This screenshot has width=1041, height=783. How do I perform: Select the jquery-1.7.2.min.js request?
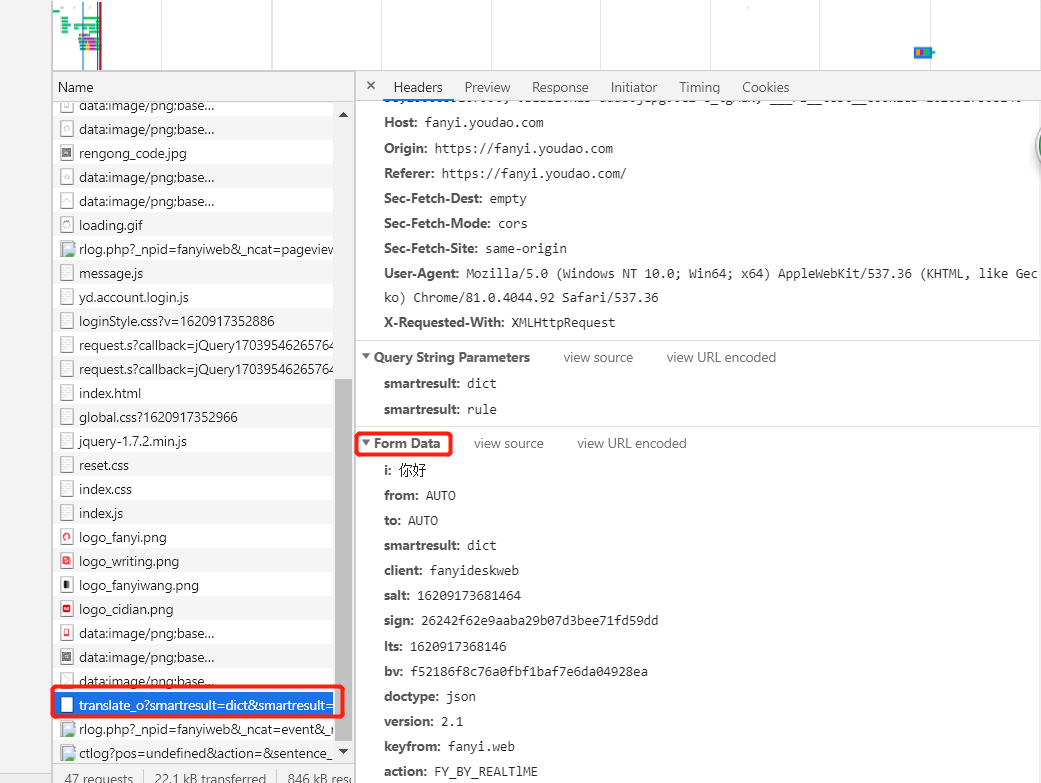click(x=193, y=441)
